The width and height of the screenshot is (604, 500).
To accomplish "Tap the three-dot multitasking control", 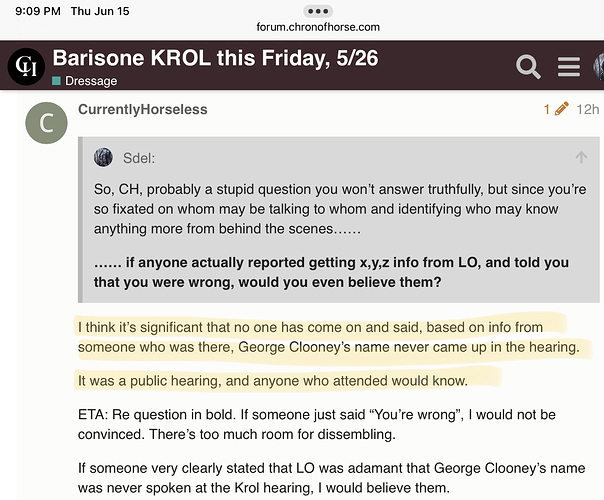I will 318,11.
